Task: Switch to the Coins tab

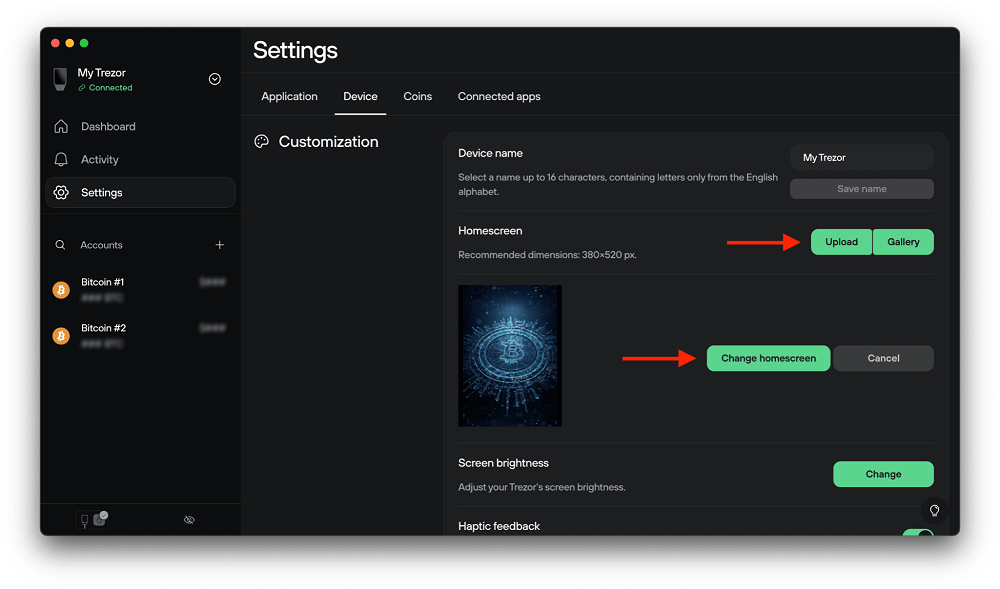Action: tap(418, 96)
